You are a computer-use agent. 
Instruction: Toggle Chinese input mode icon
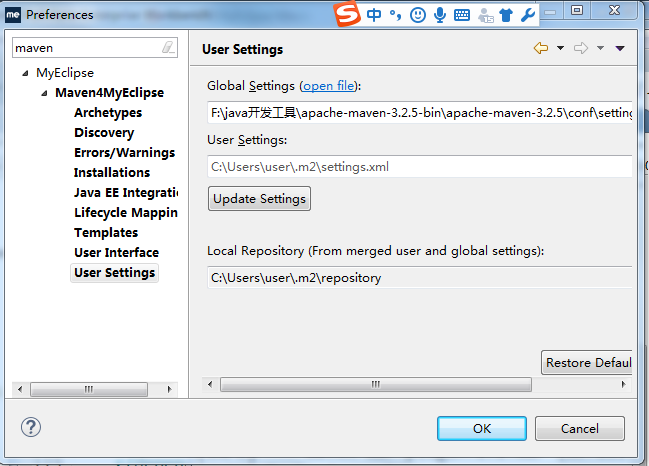[374, 15]
